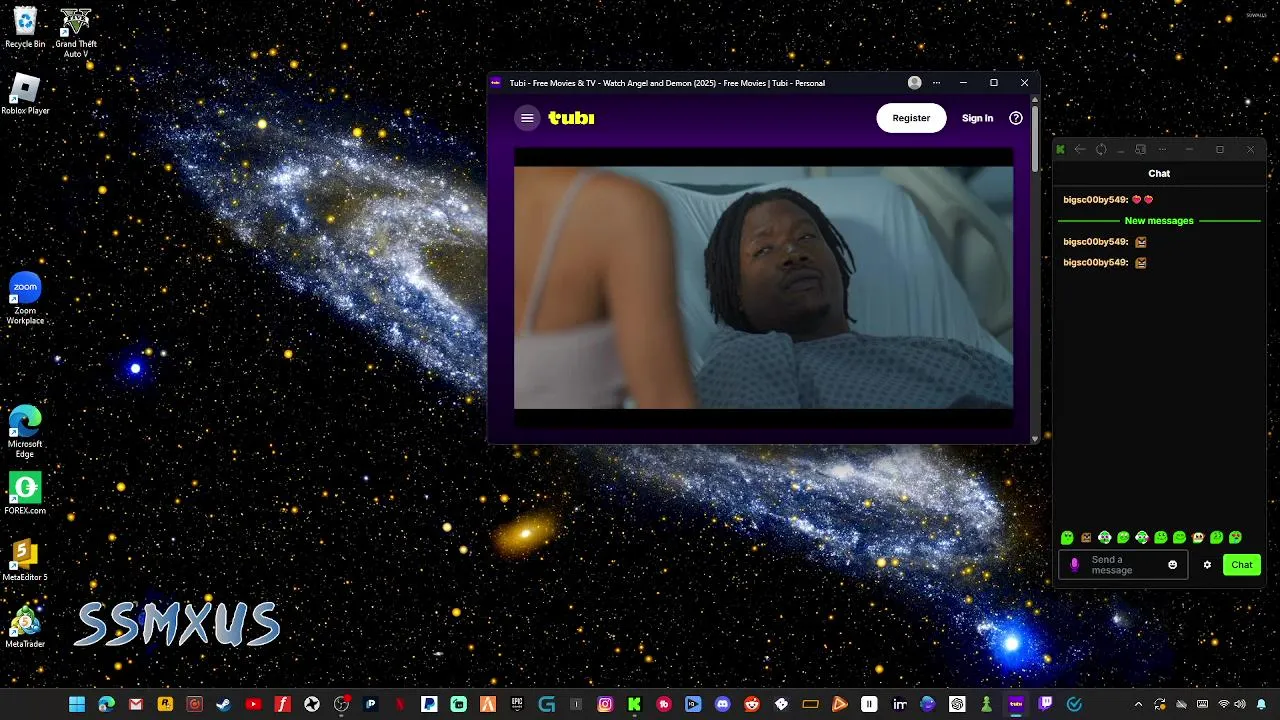
Task: Open Grand Theft Auto V desktop shortcut
Action: point(76,32)
